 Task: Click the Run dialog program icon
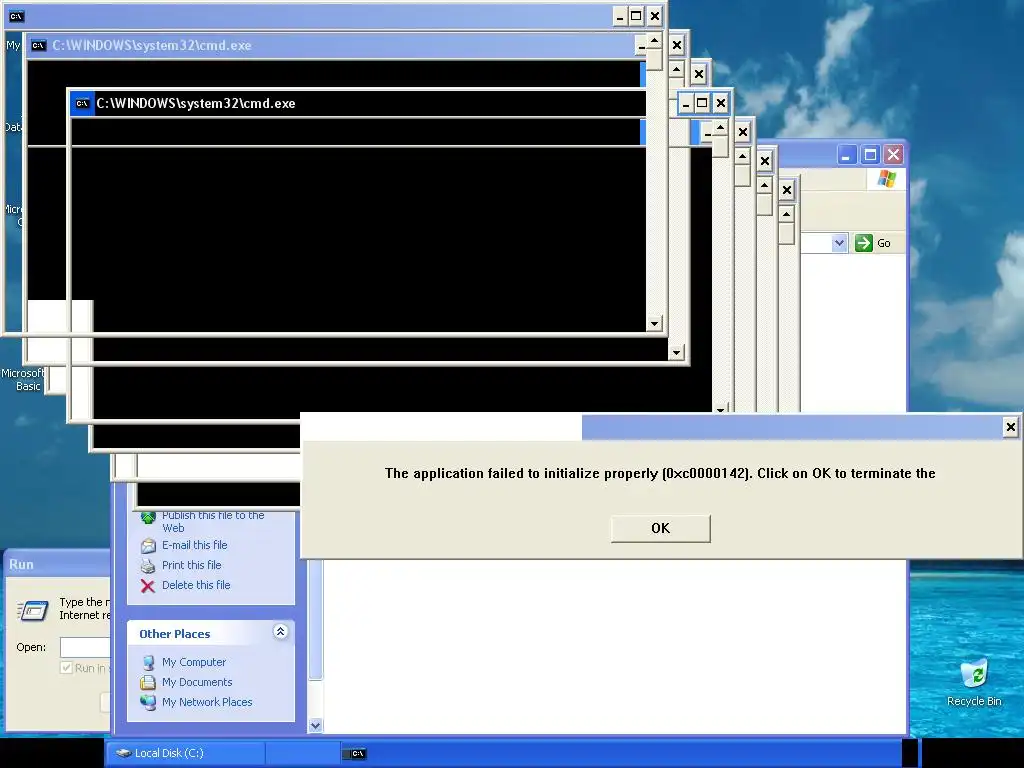pos(33,610)
